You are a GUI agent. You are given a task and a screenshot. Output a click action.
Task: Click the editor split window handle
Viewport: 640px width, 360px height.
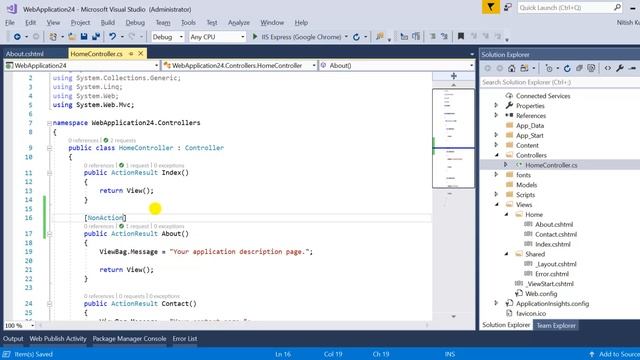[x=453, y=76]
